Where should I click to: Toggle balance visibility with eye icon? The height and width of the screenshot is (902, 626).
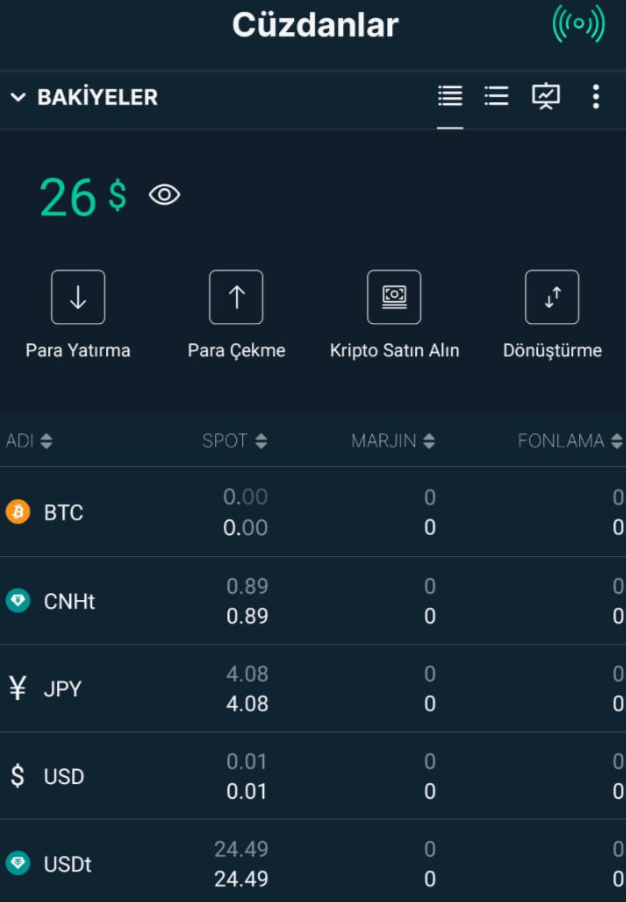165,195
